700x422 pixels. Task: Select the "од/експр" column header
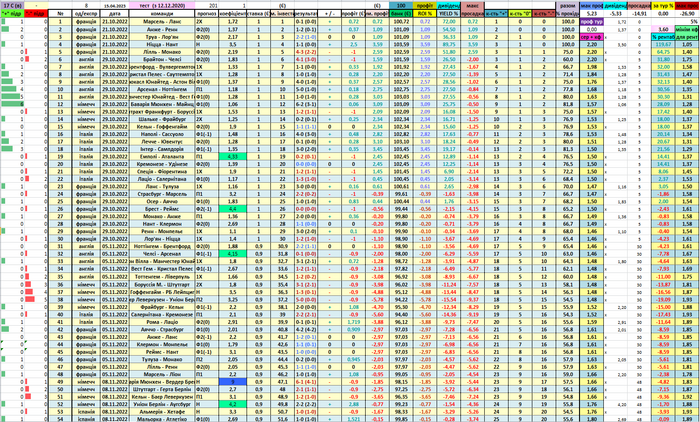(x=86, y=14)
